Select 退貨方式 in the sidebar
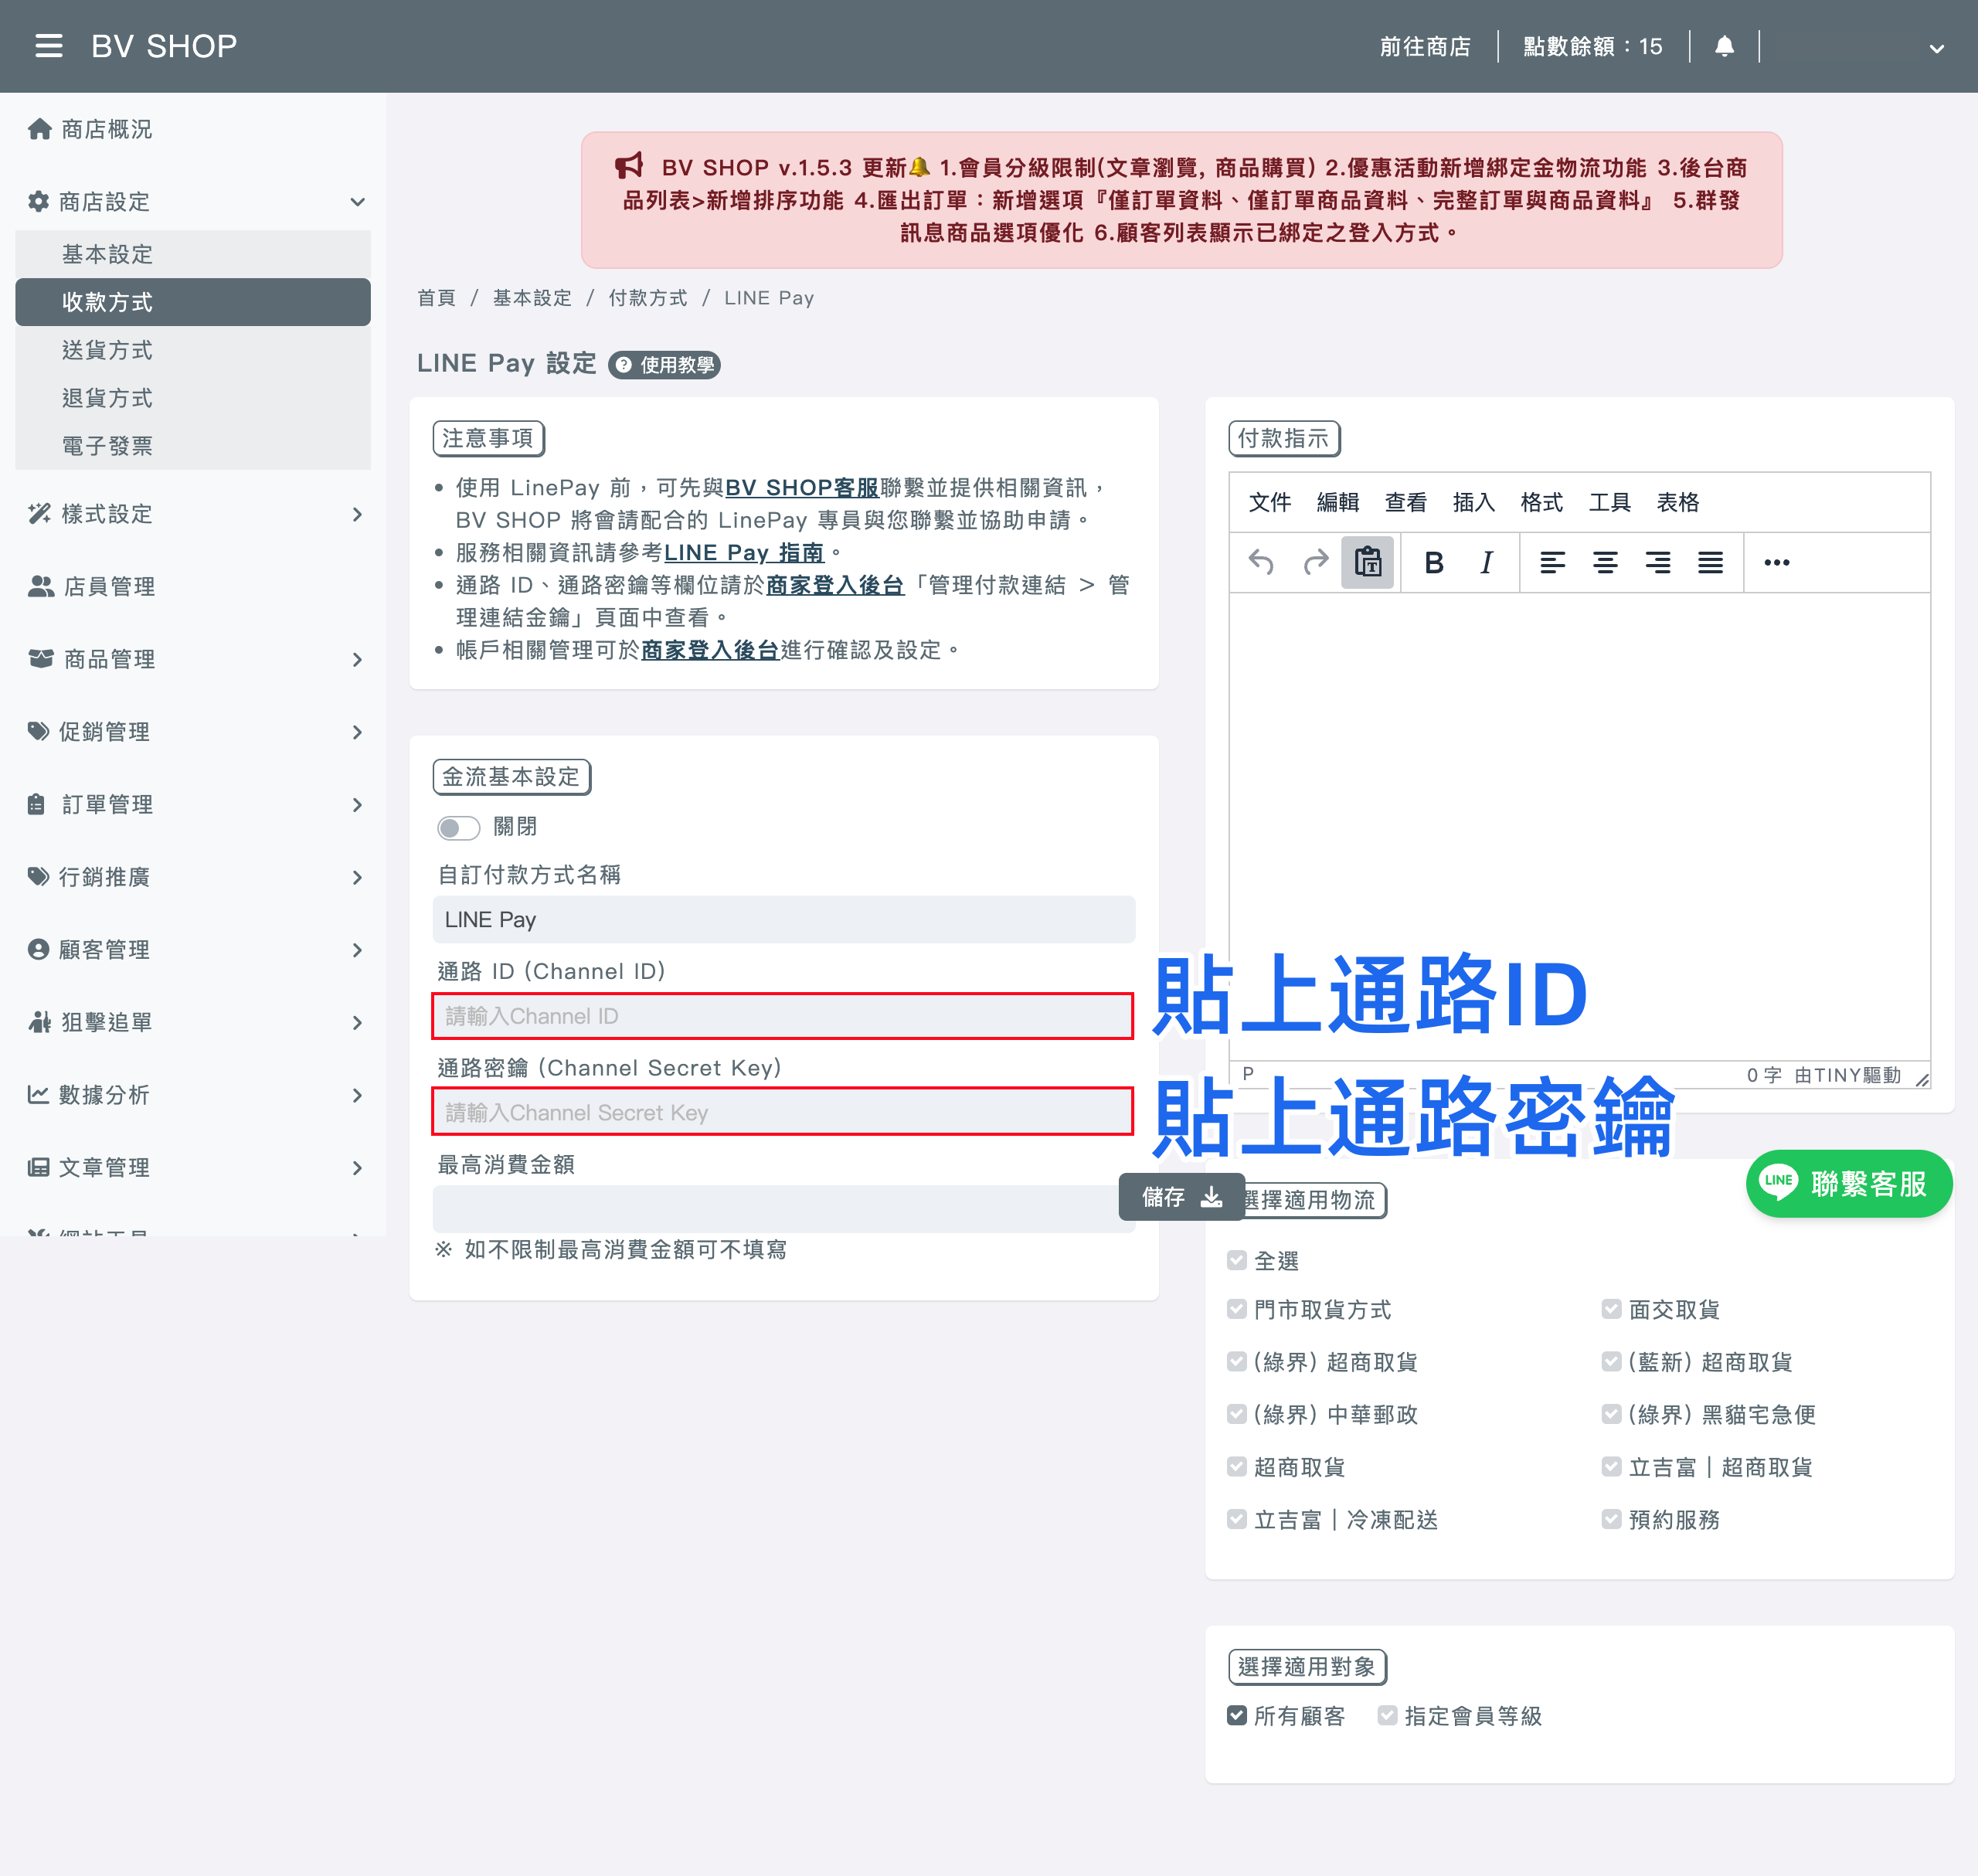1978x1876 pixels. (x=193, y=398)
